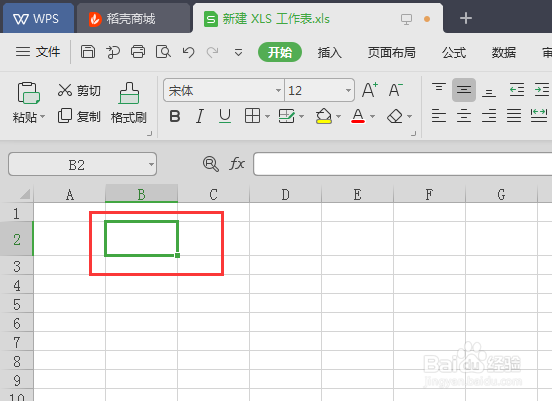Viewport: 552px width, 401px height.
Task: Center text horizontally
Action: 464,116
